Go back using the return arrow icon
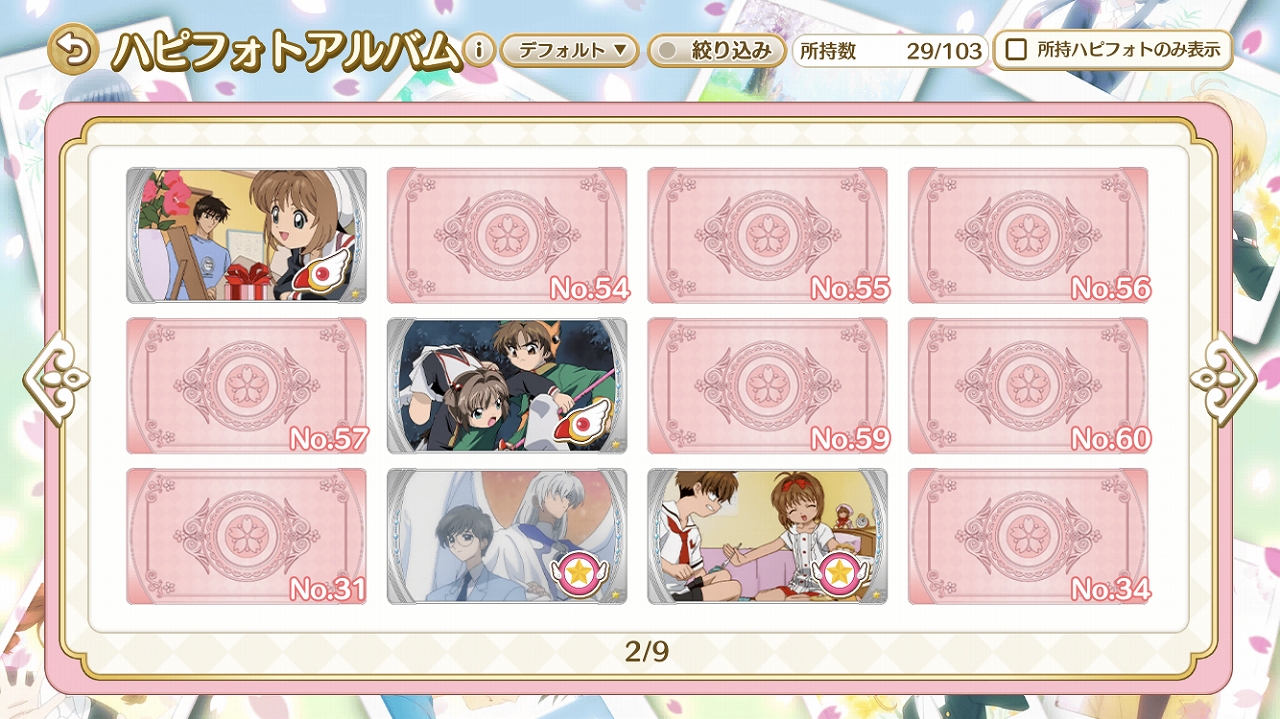1280x719 pixels. (73, 49)
